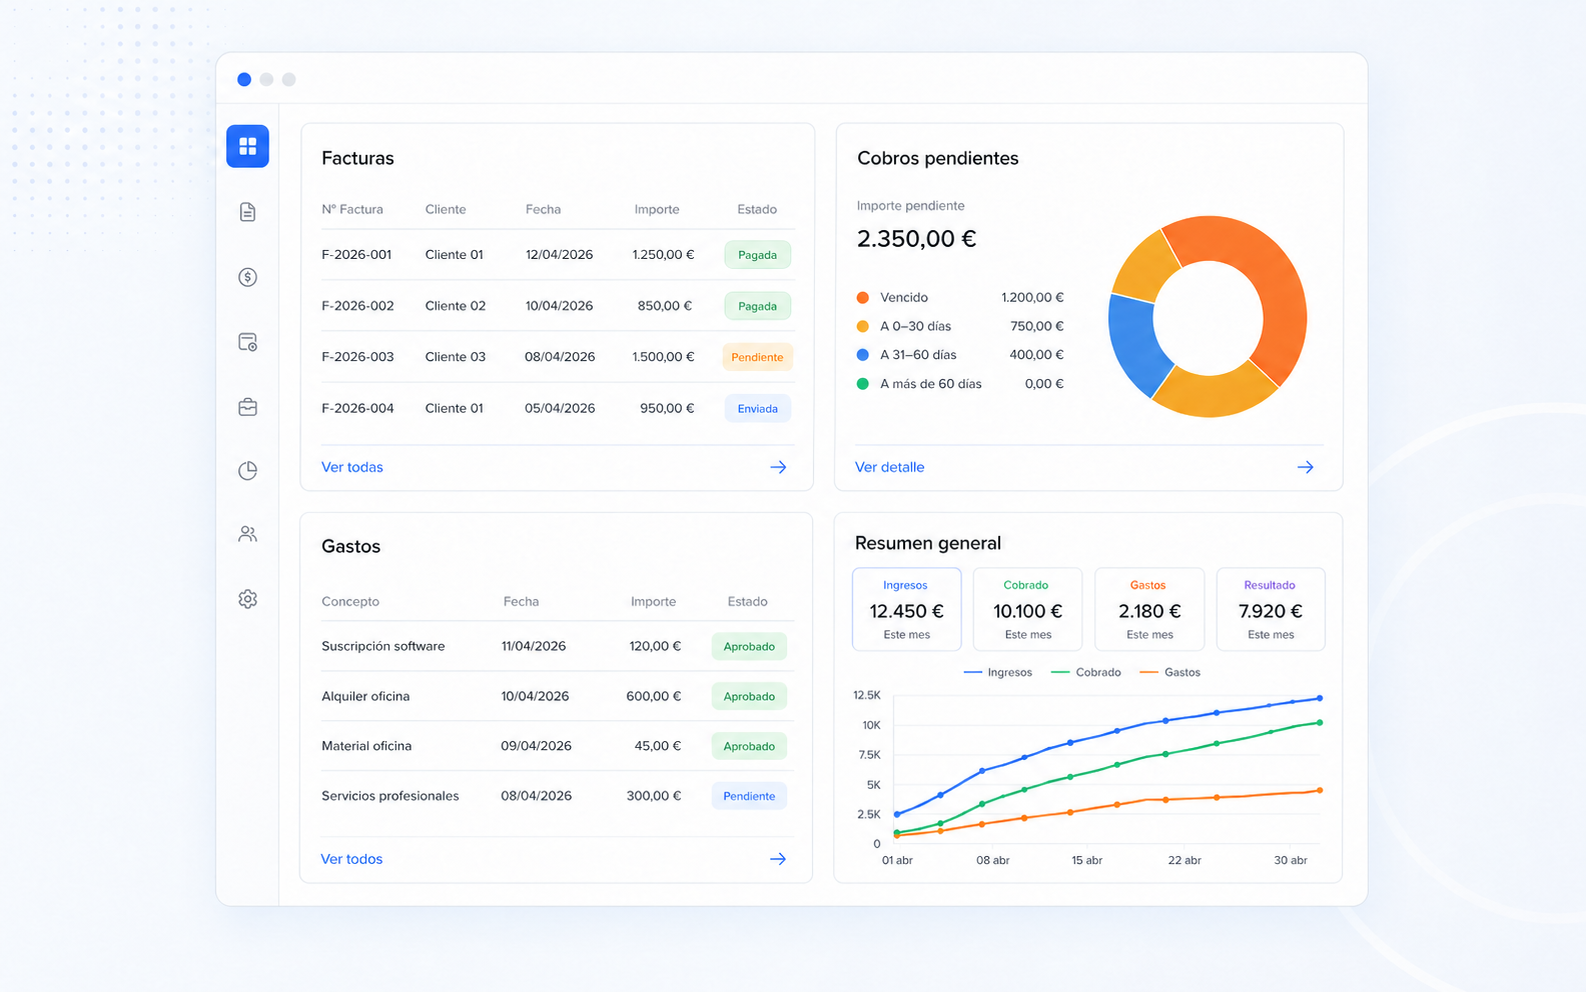Viewport: 1586px width, 992px height.
Task: Open the settings gear icon
Action: pyautogui.click(x=247, y=599)
